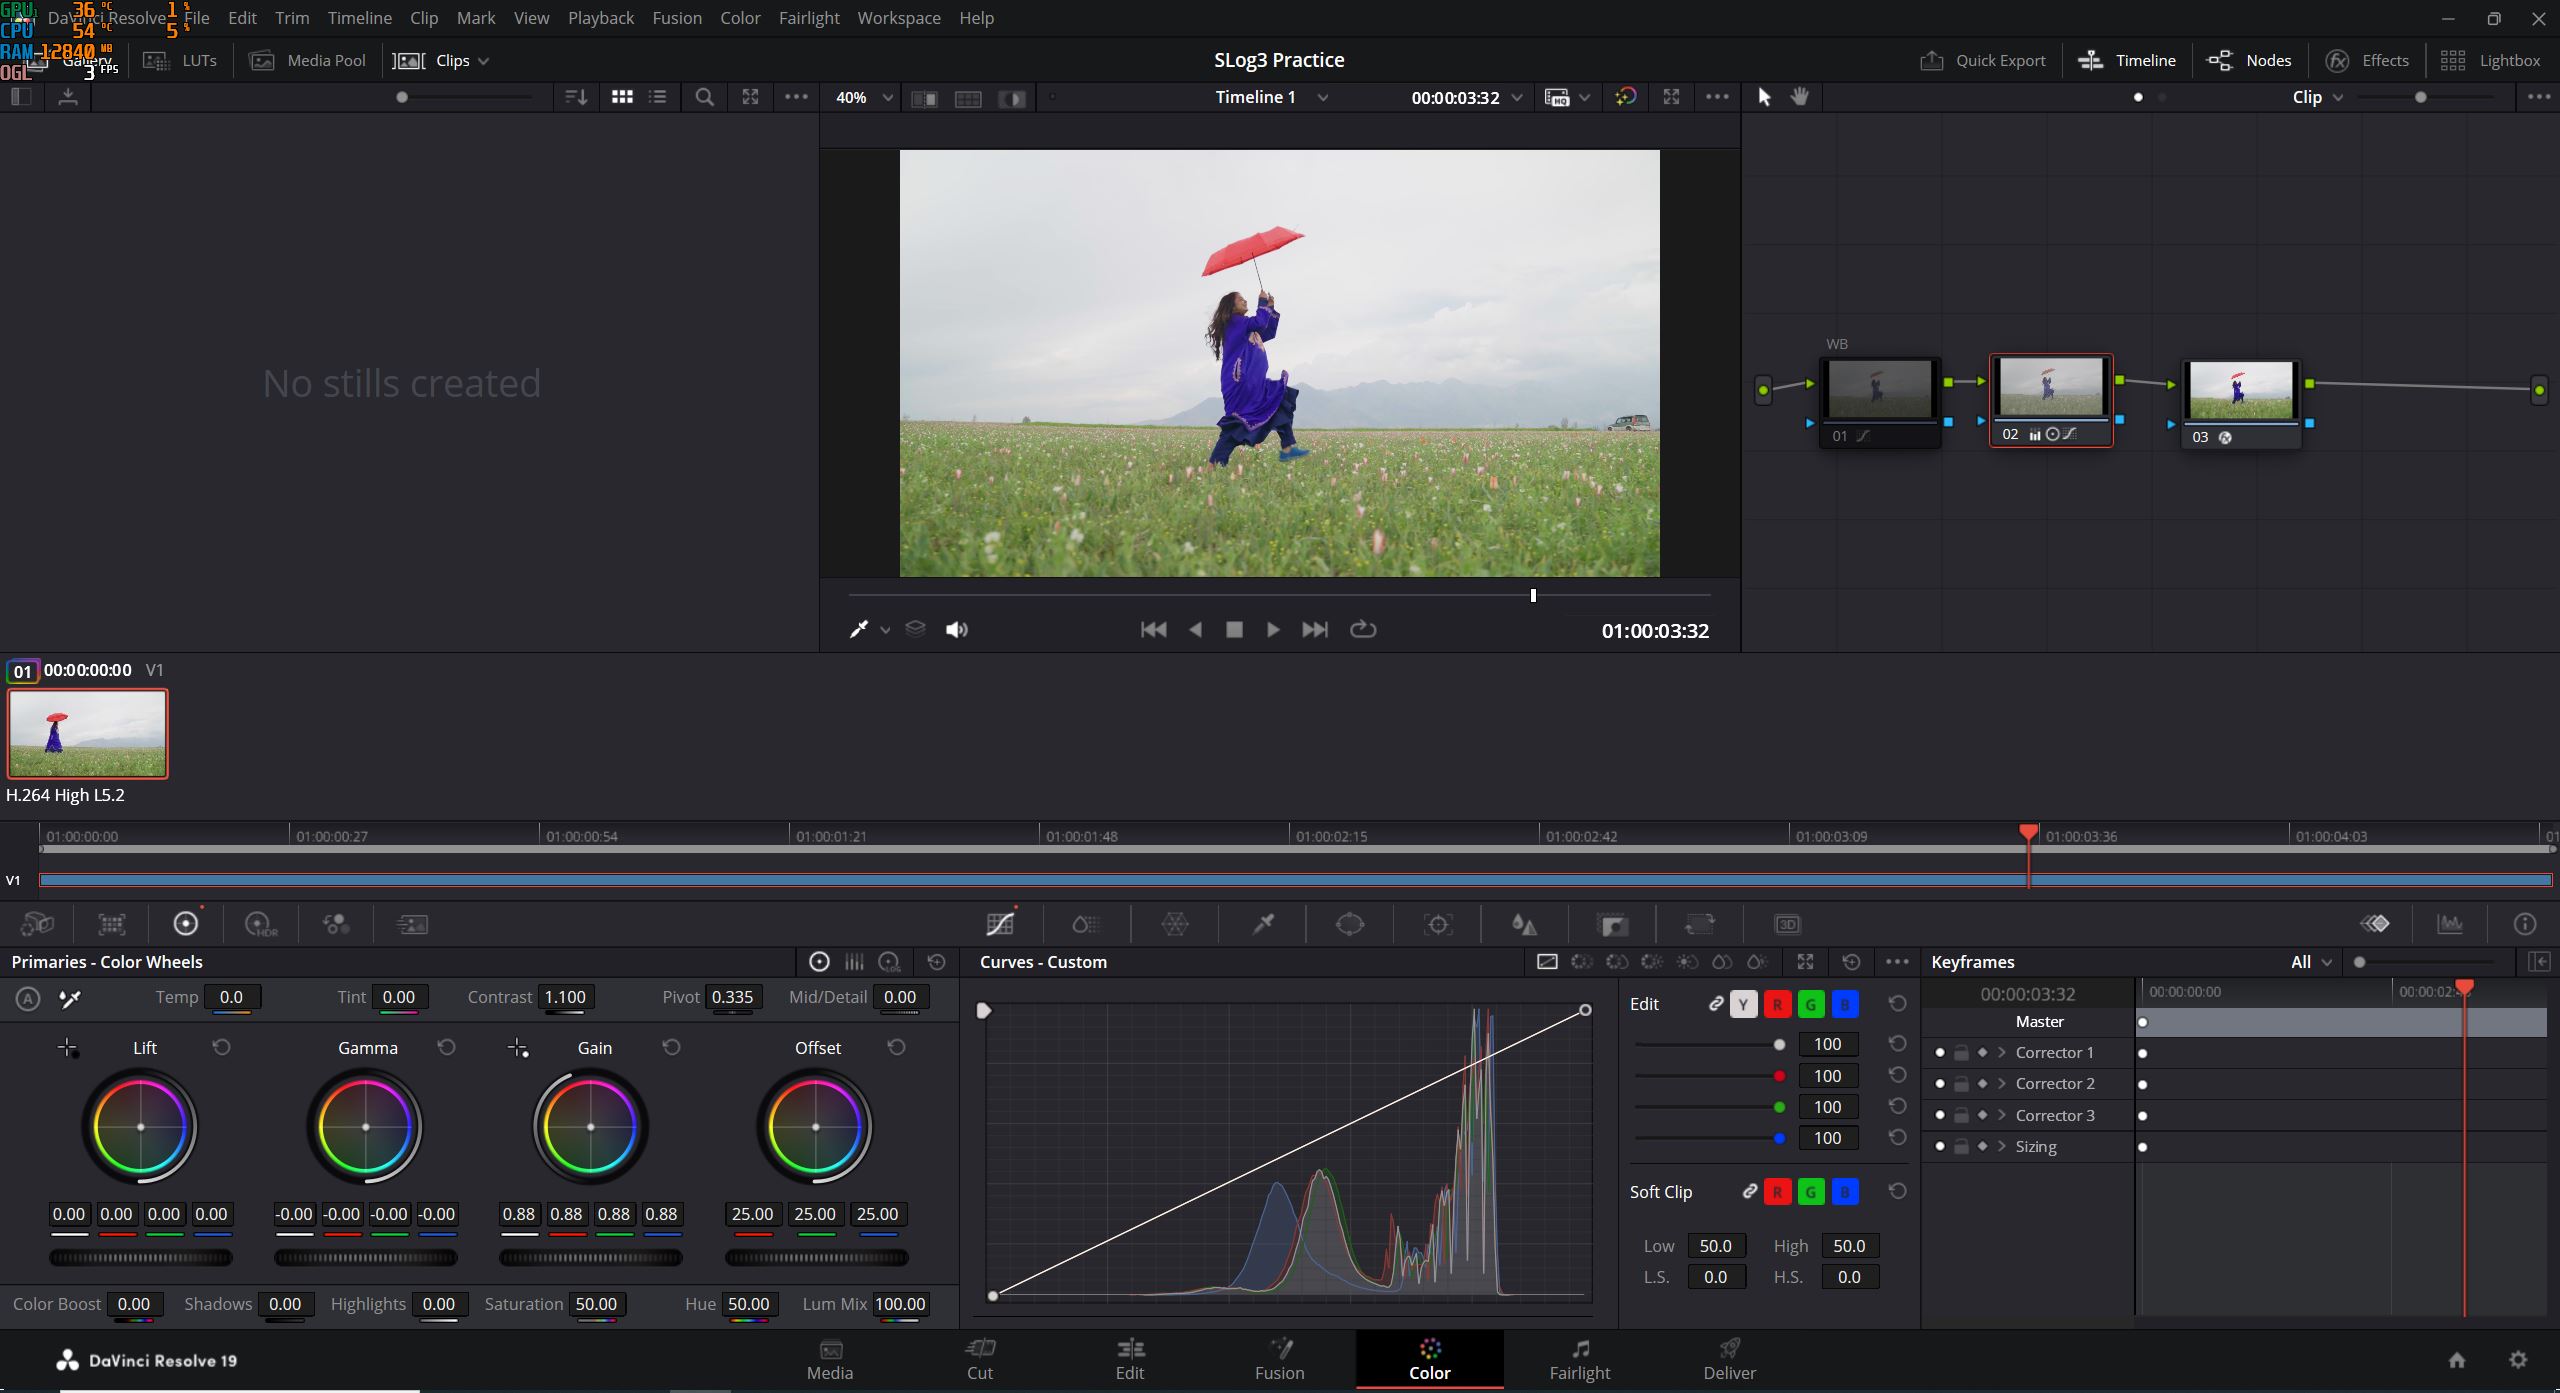Open the Workspace menu
Screen dimensions: 2560x1393
point(899,18)
